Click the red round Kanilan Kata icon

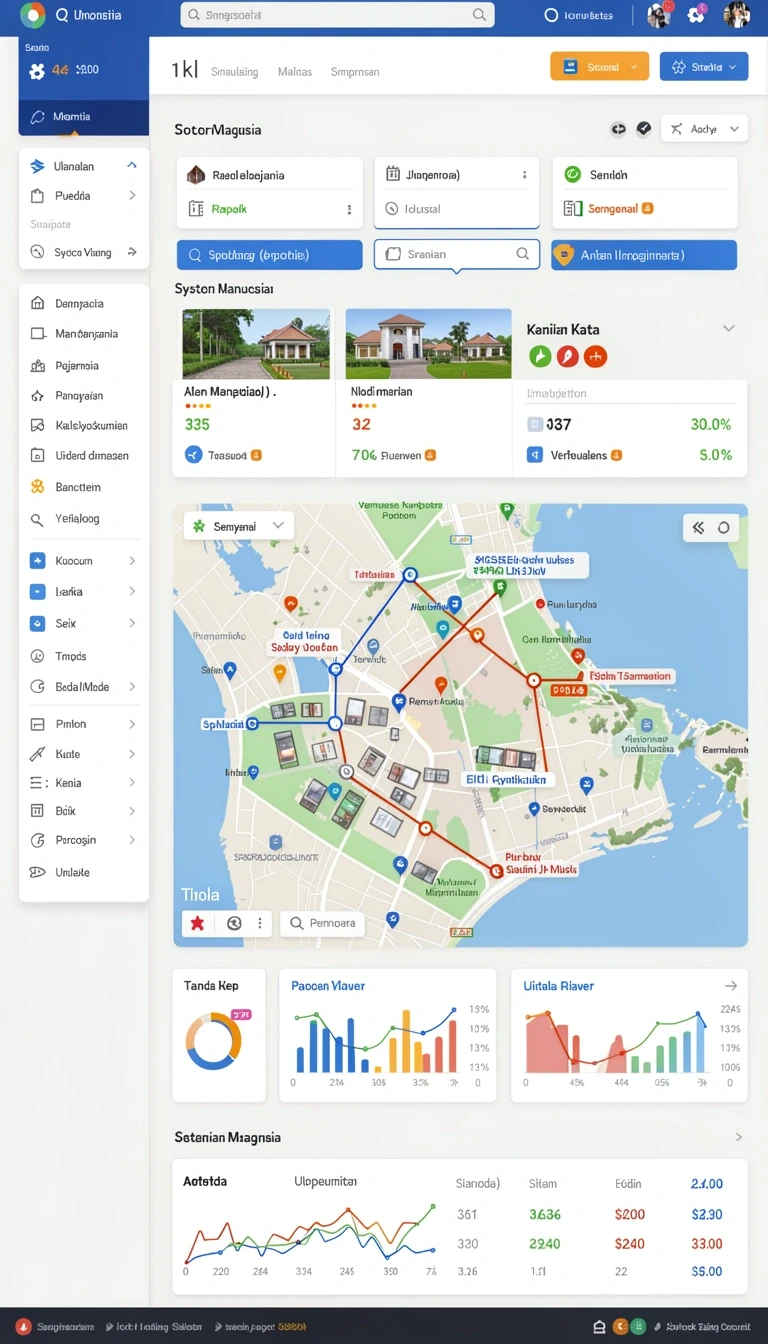(x=567, y=355)
